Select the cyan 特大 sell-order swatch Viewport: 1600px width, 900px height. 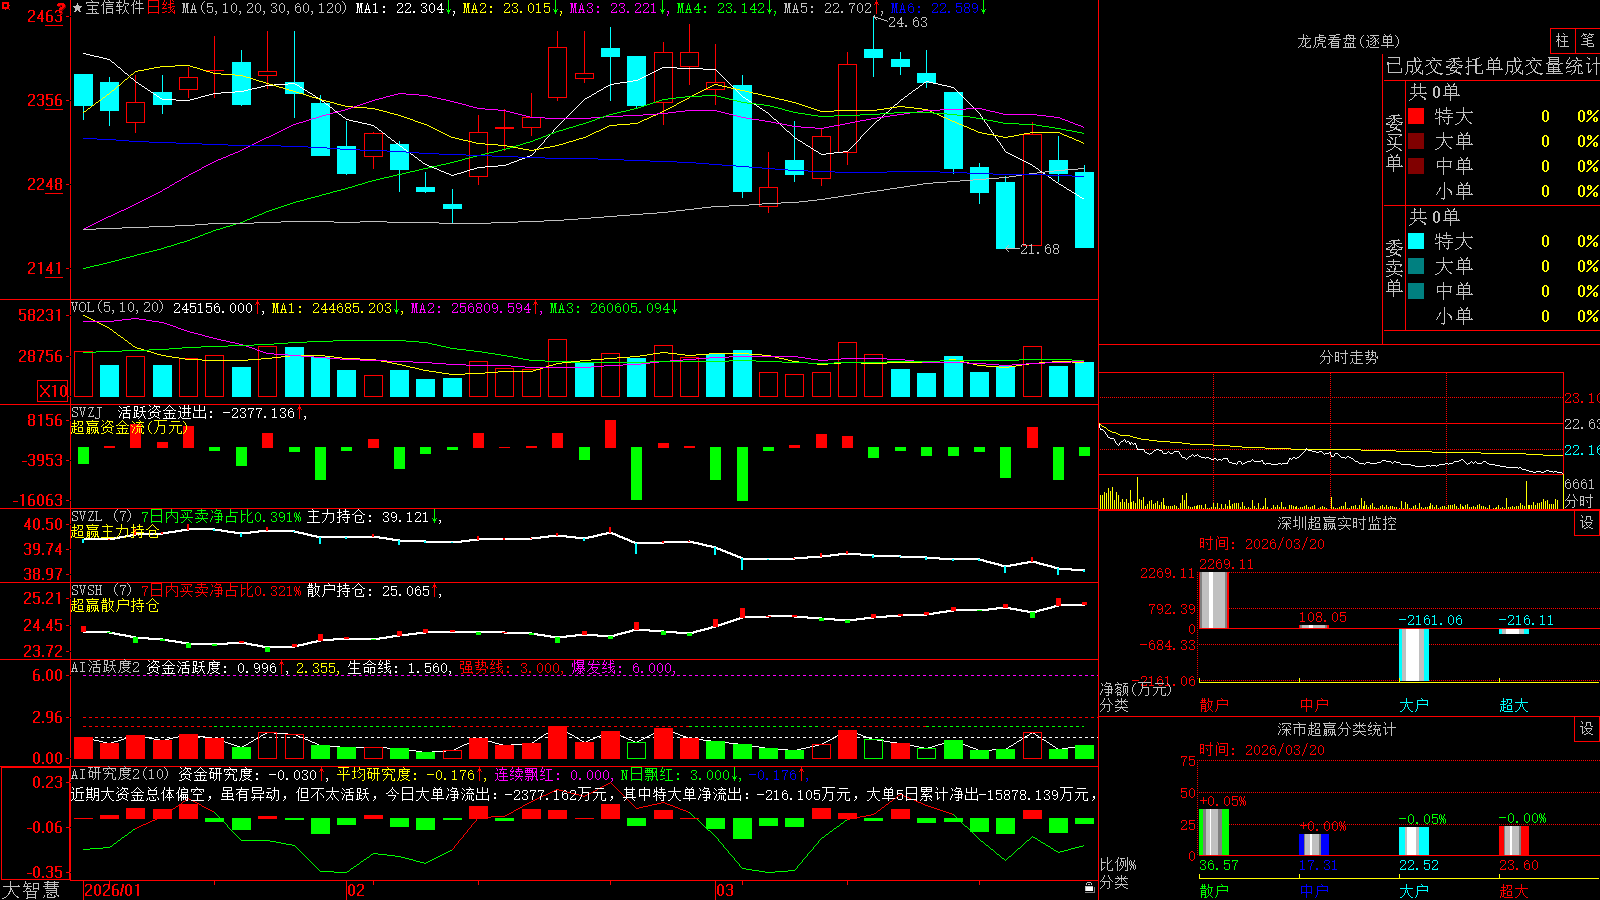tap(1416, 241)
